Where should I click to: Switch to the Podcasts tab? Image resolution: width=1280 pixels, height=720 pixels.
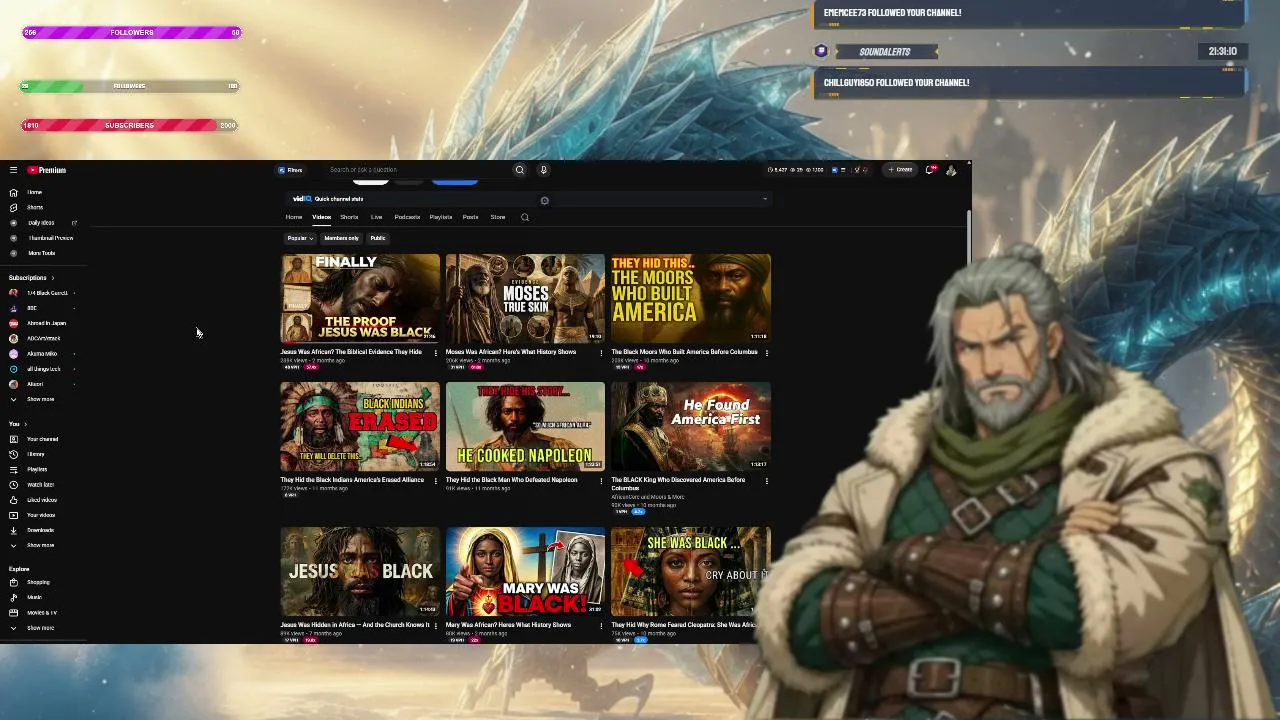pos(407,217)
